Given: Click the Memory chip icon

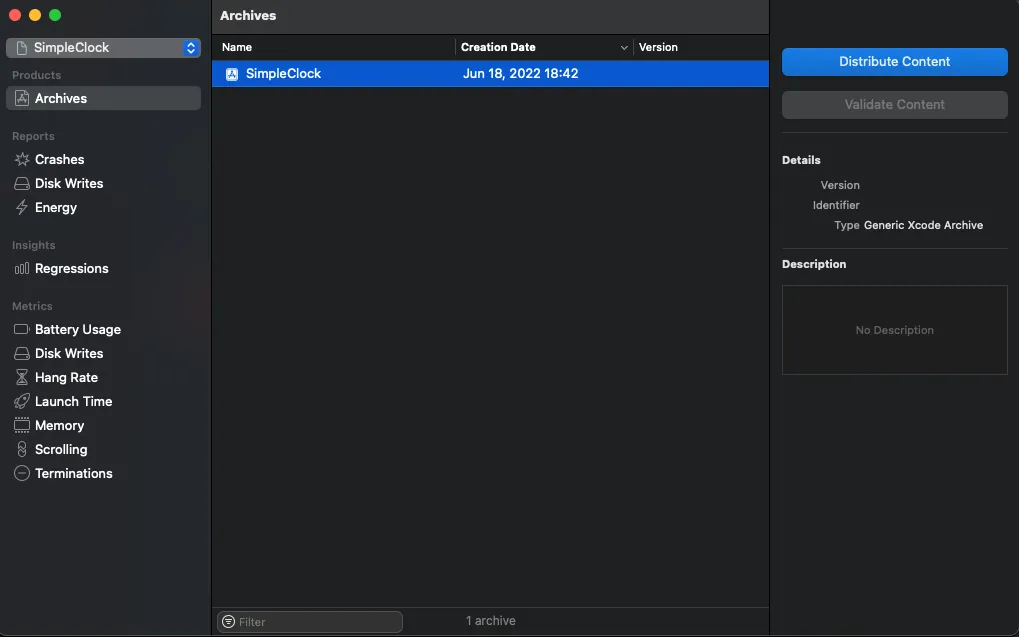Looking at the screenshot, I should click(22, 426).
